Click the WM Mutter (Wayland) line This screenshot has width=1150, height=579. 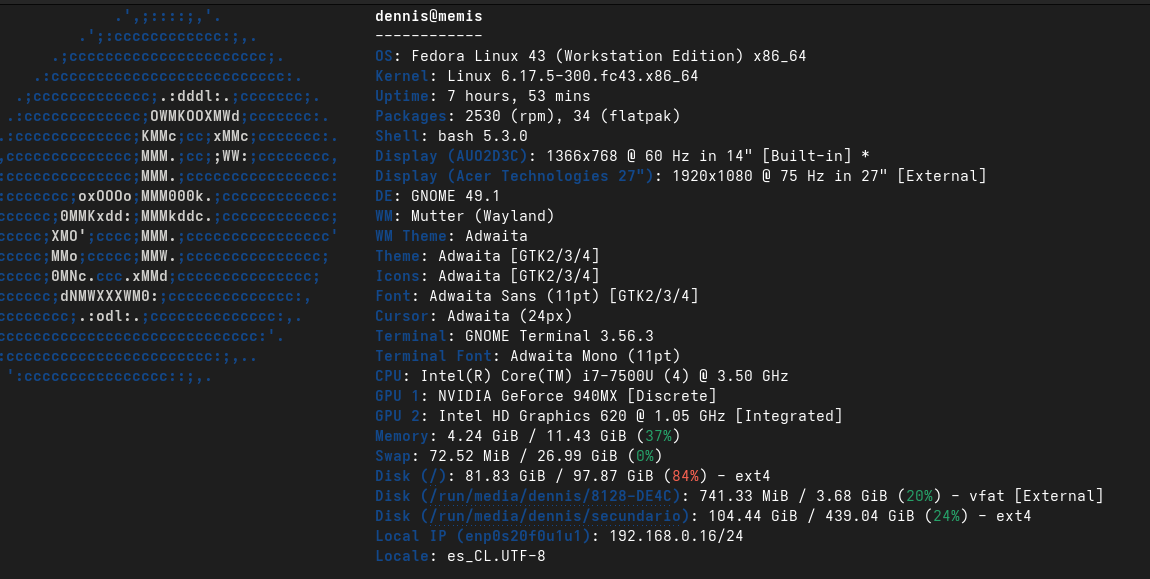click(x=464, y=216)
